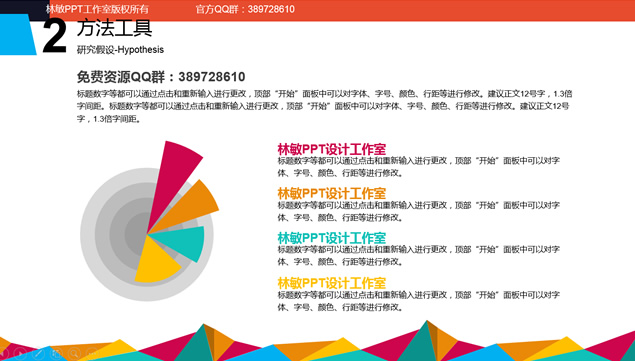This screenshot has width=635, height=361.
Task: Click the 方法工具 slide title
Action: [x=115, y=28]
